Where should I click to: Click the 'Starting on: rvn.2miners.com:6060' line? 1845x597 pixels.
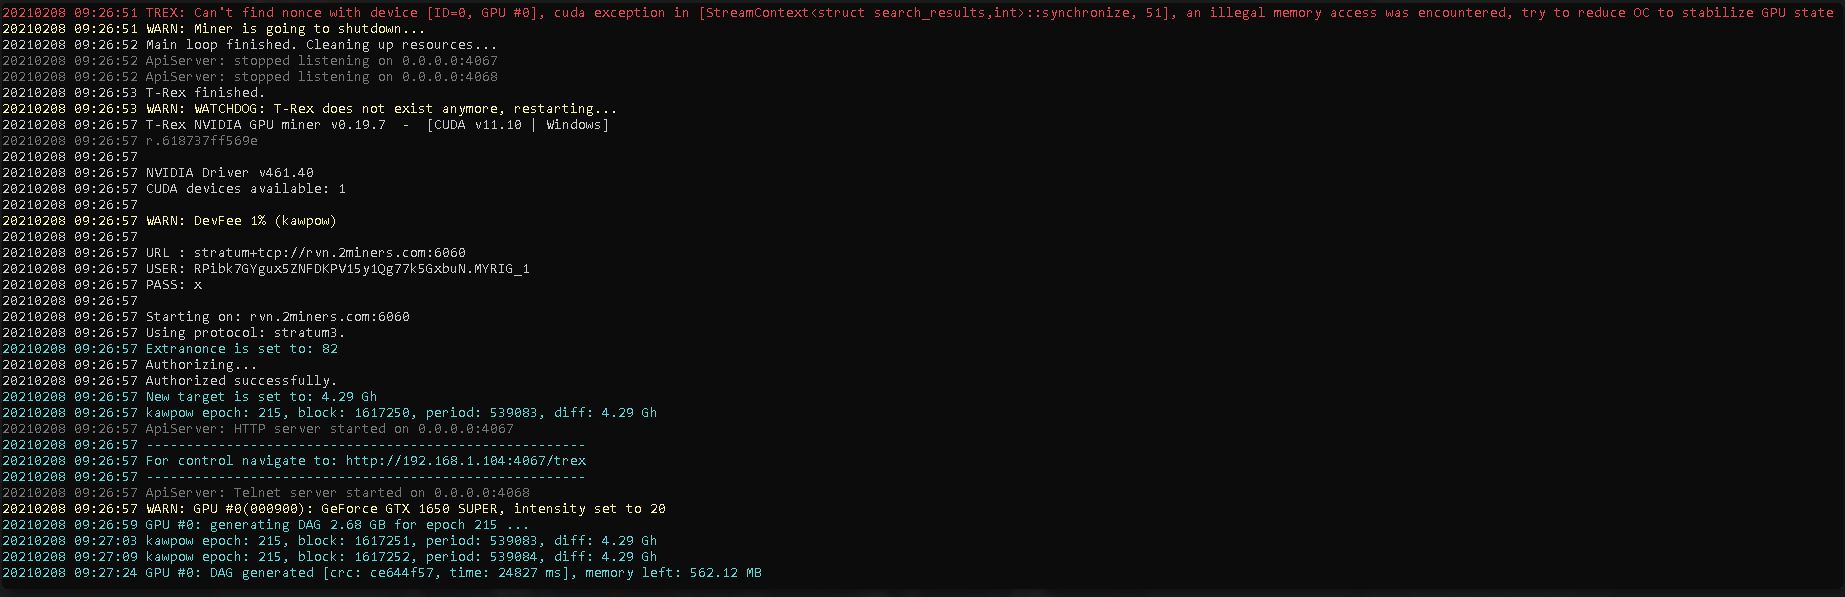[206, 317]
